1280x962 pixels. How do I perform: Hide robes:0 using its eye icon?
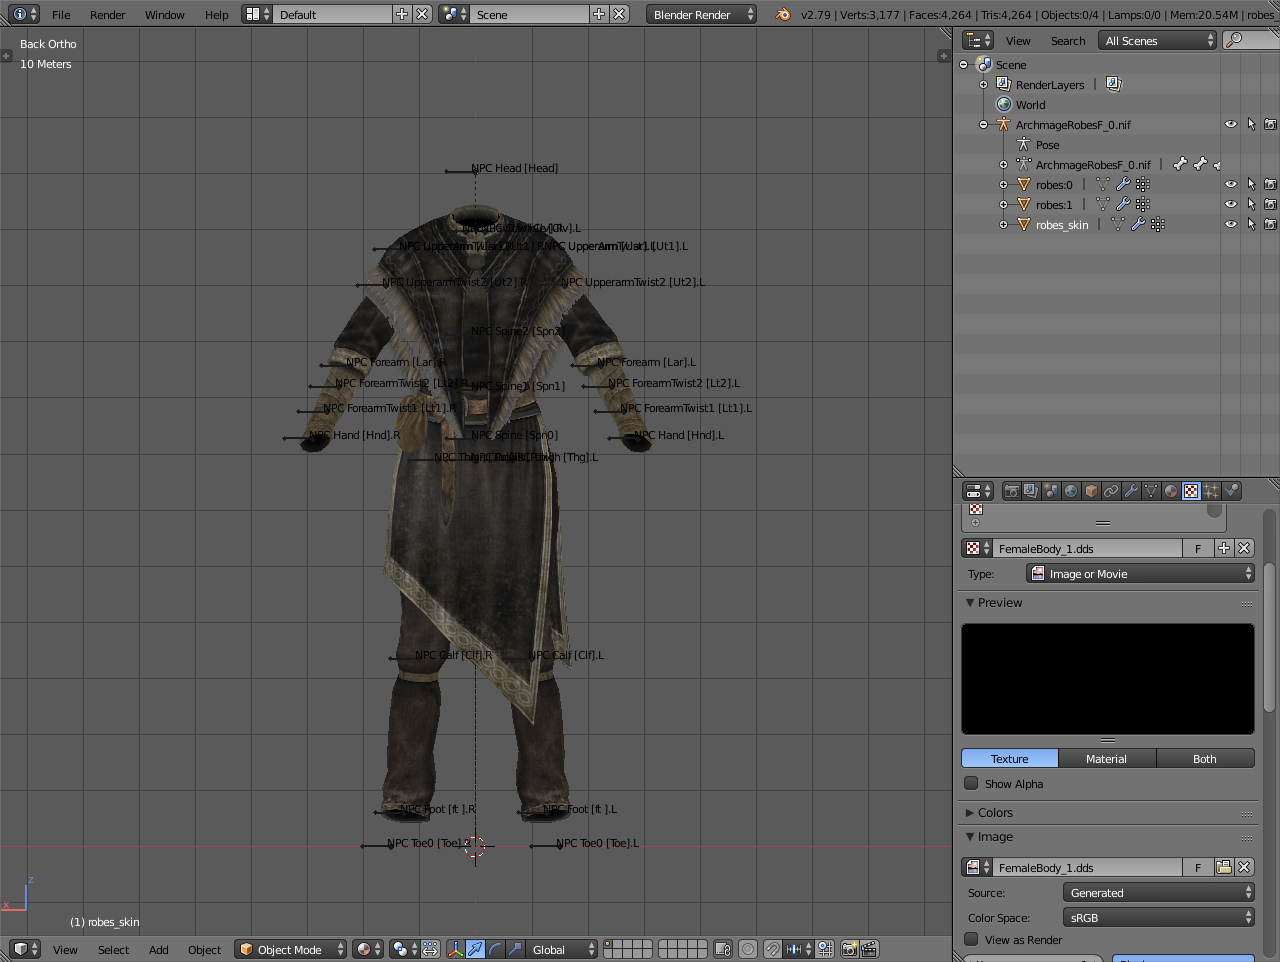(x=1231, y=184)
